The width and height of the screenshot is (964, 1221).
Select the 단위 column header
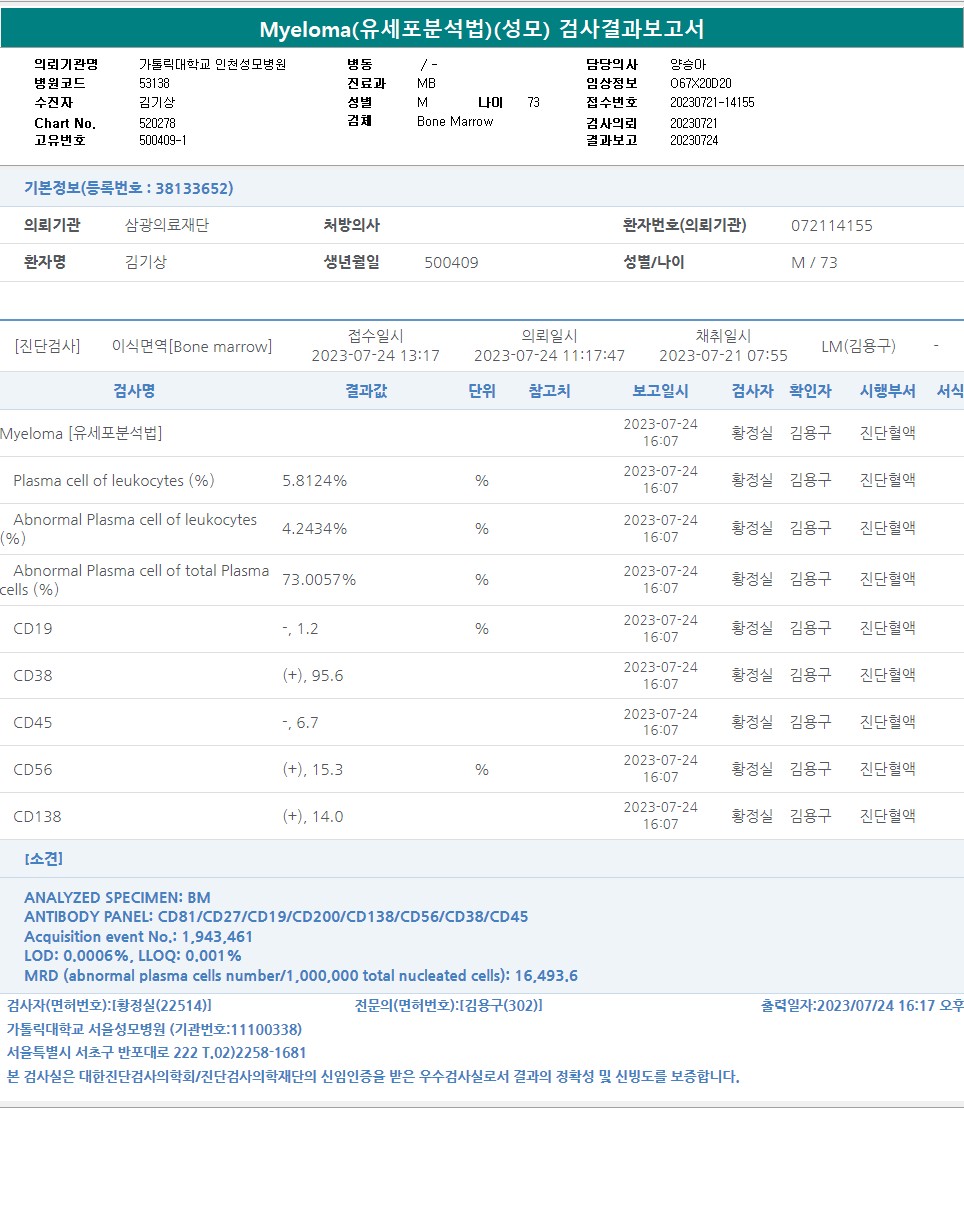coord(481,391)
